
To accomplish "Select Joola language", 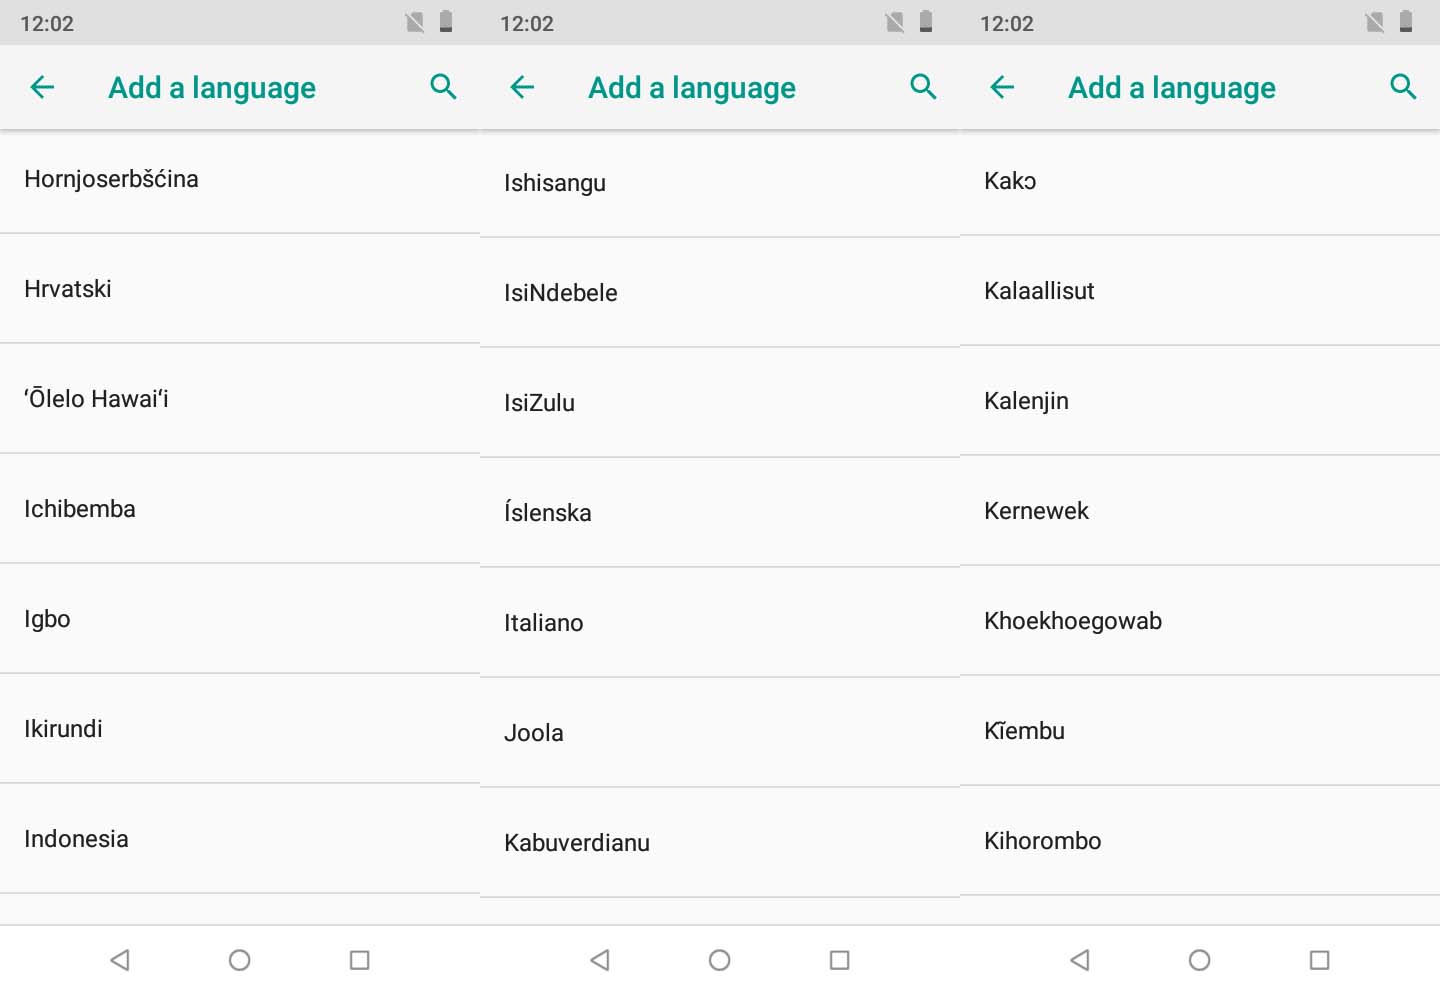I will [720, 733].
